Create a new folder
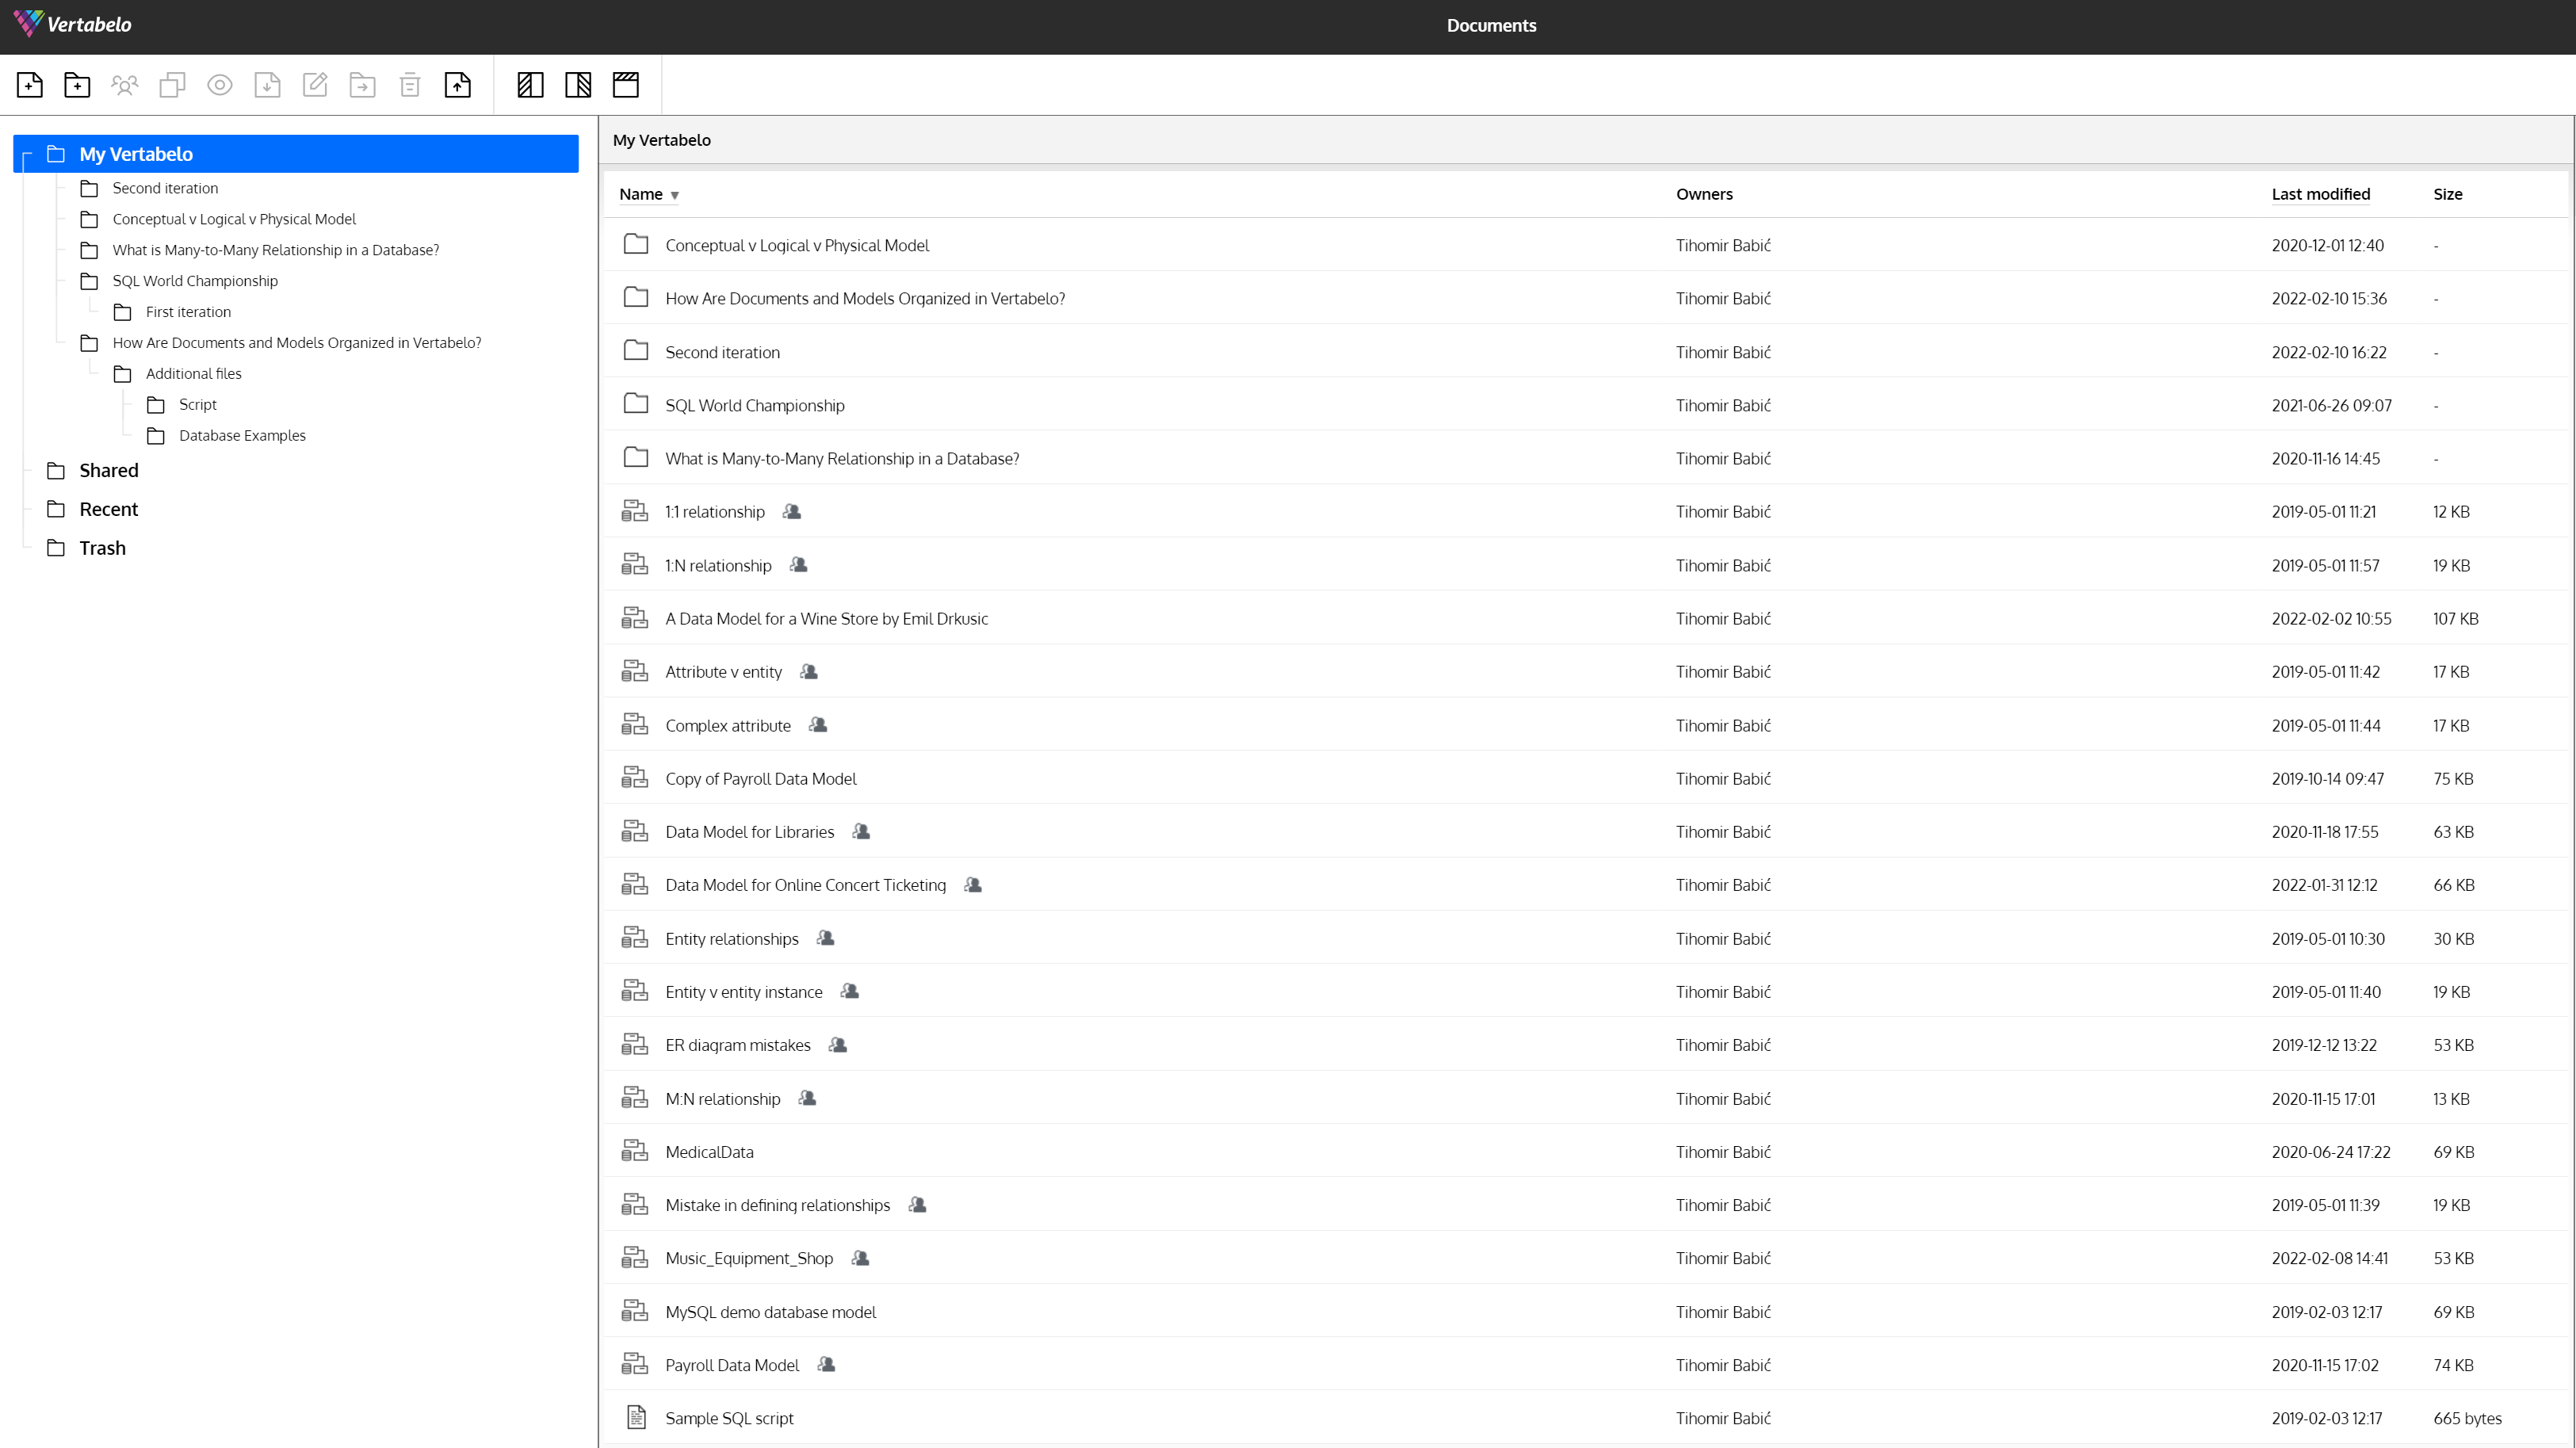Image resolution: width=2576 pixels, height=1448 pixels. (x=77, y=85)
